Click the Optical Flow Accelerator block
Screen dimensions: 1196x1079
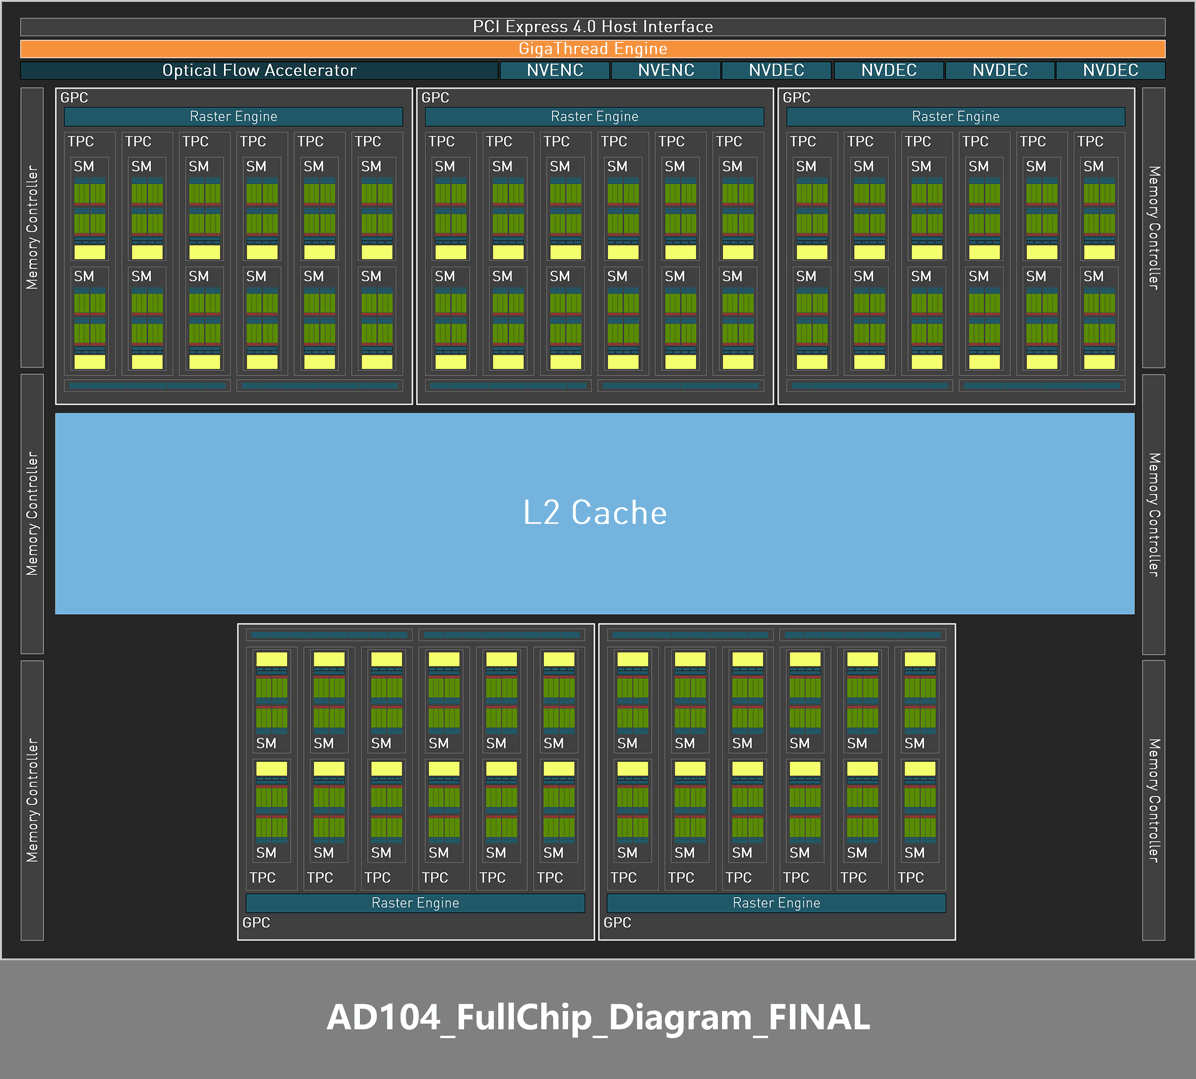(259, 70)
